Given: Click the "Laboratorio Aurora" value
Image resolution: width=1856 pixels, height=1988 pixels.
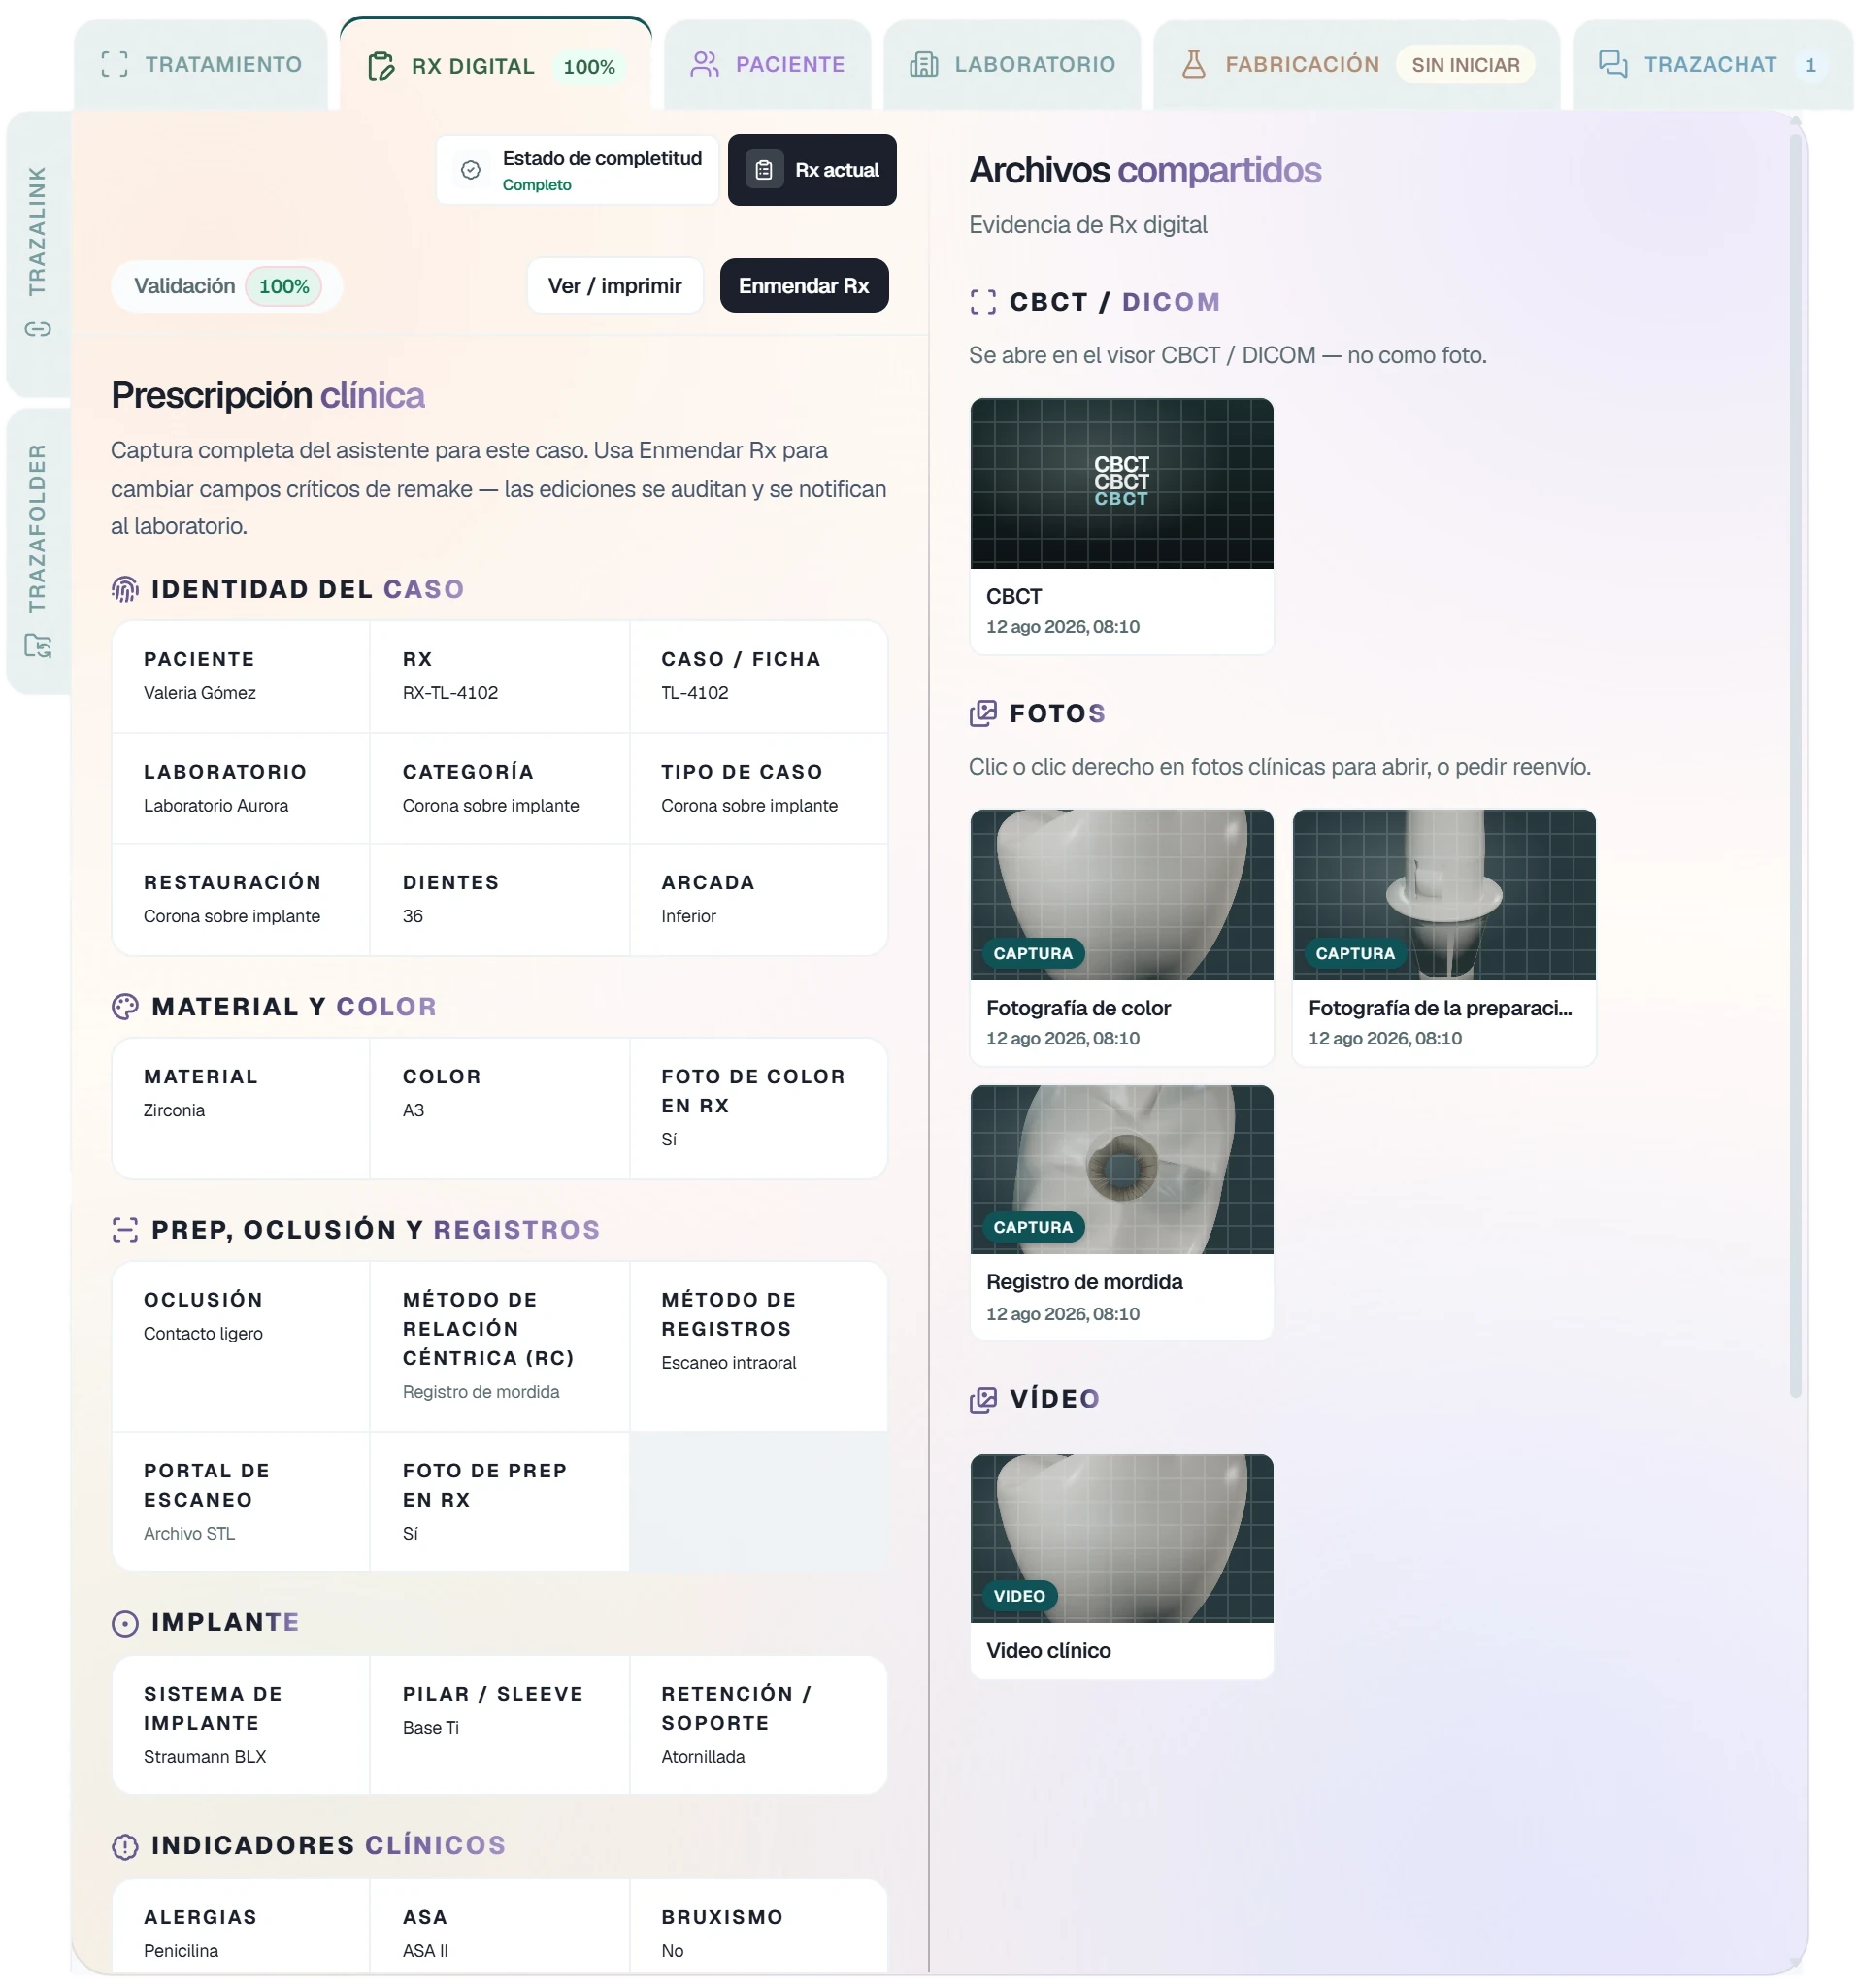Looking at the screenshot, I should (x=216, y=806).
